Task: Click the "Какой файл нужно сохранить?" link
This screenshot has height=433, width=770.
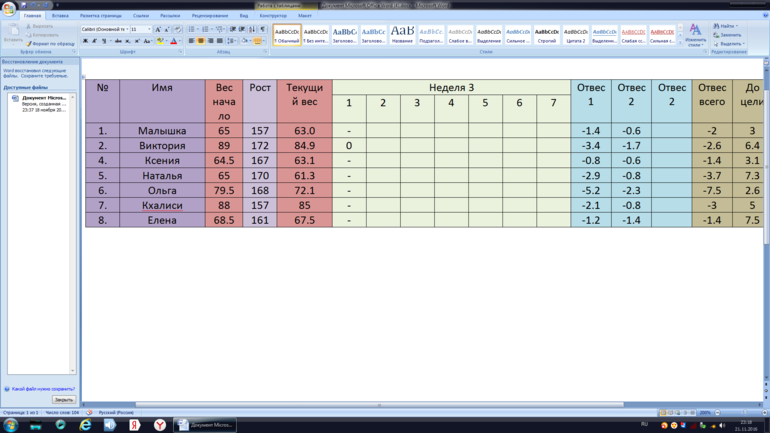Action: (x=43, y=389)
